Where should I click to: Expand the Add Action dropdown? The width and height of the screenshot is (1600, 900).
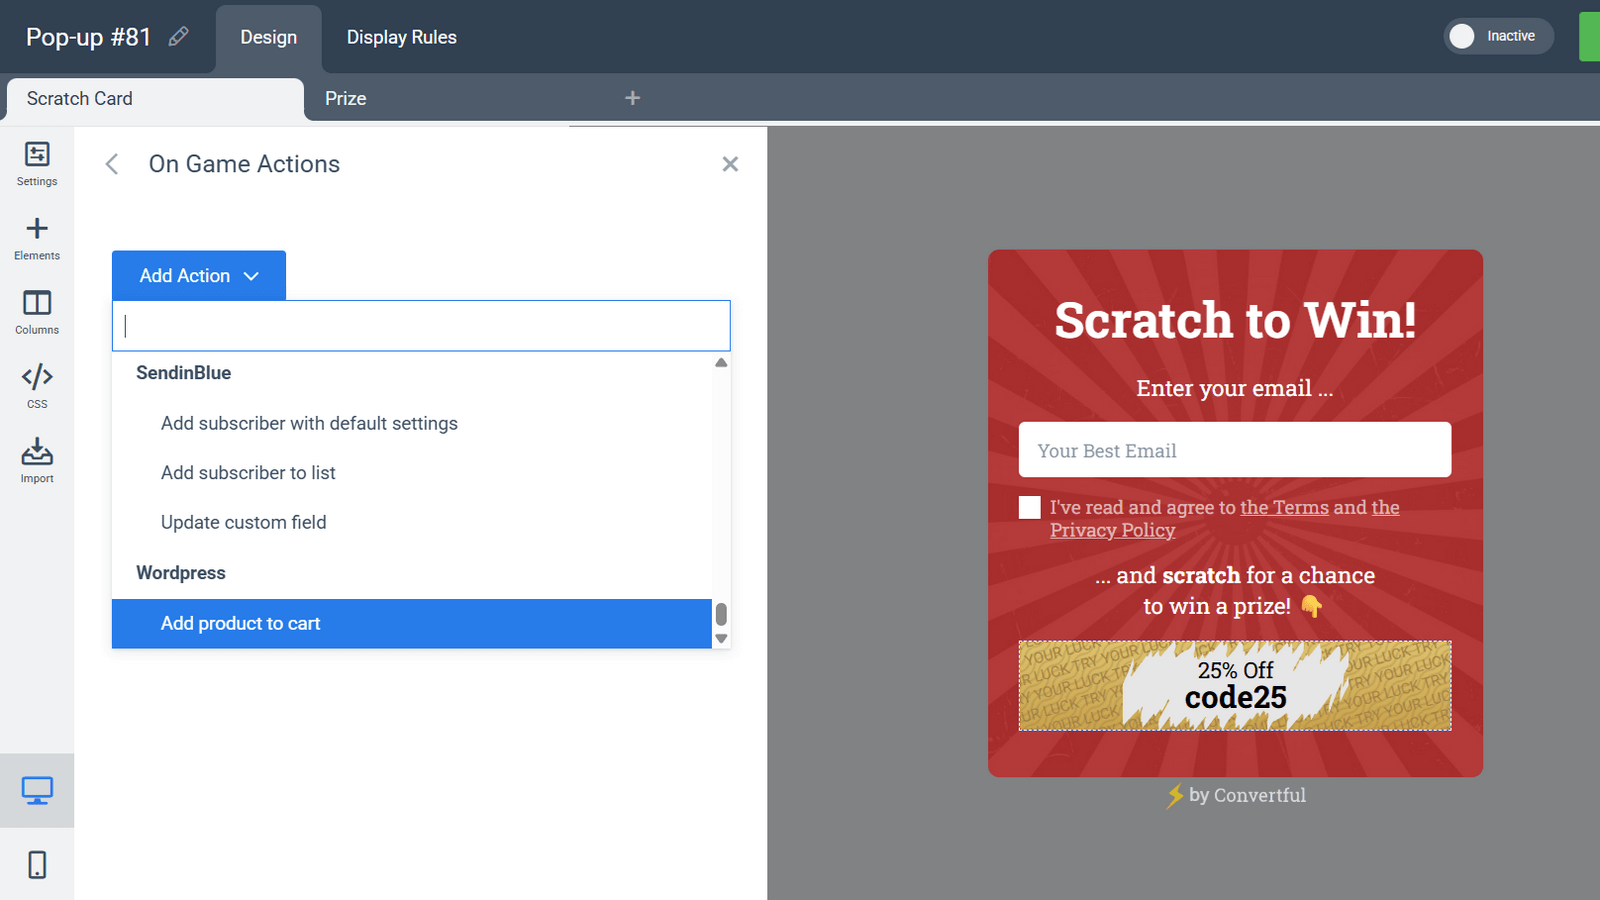coord(199,276)
